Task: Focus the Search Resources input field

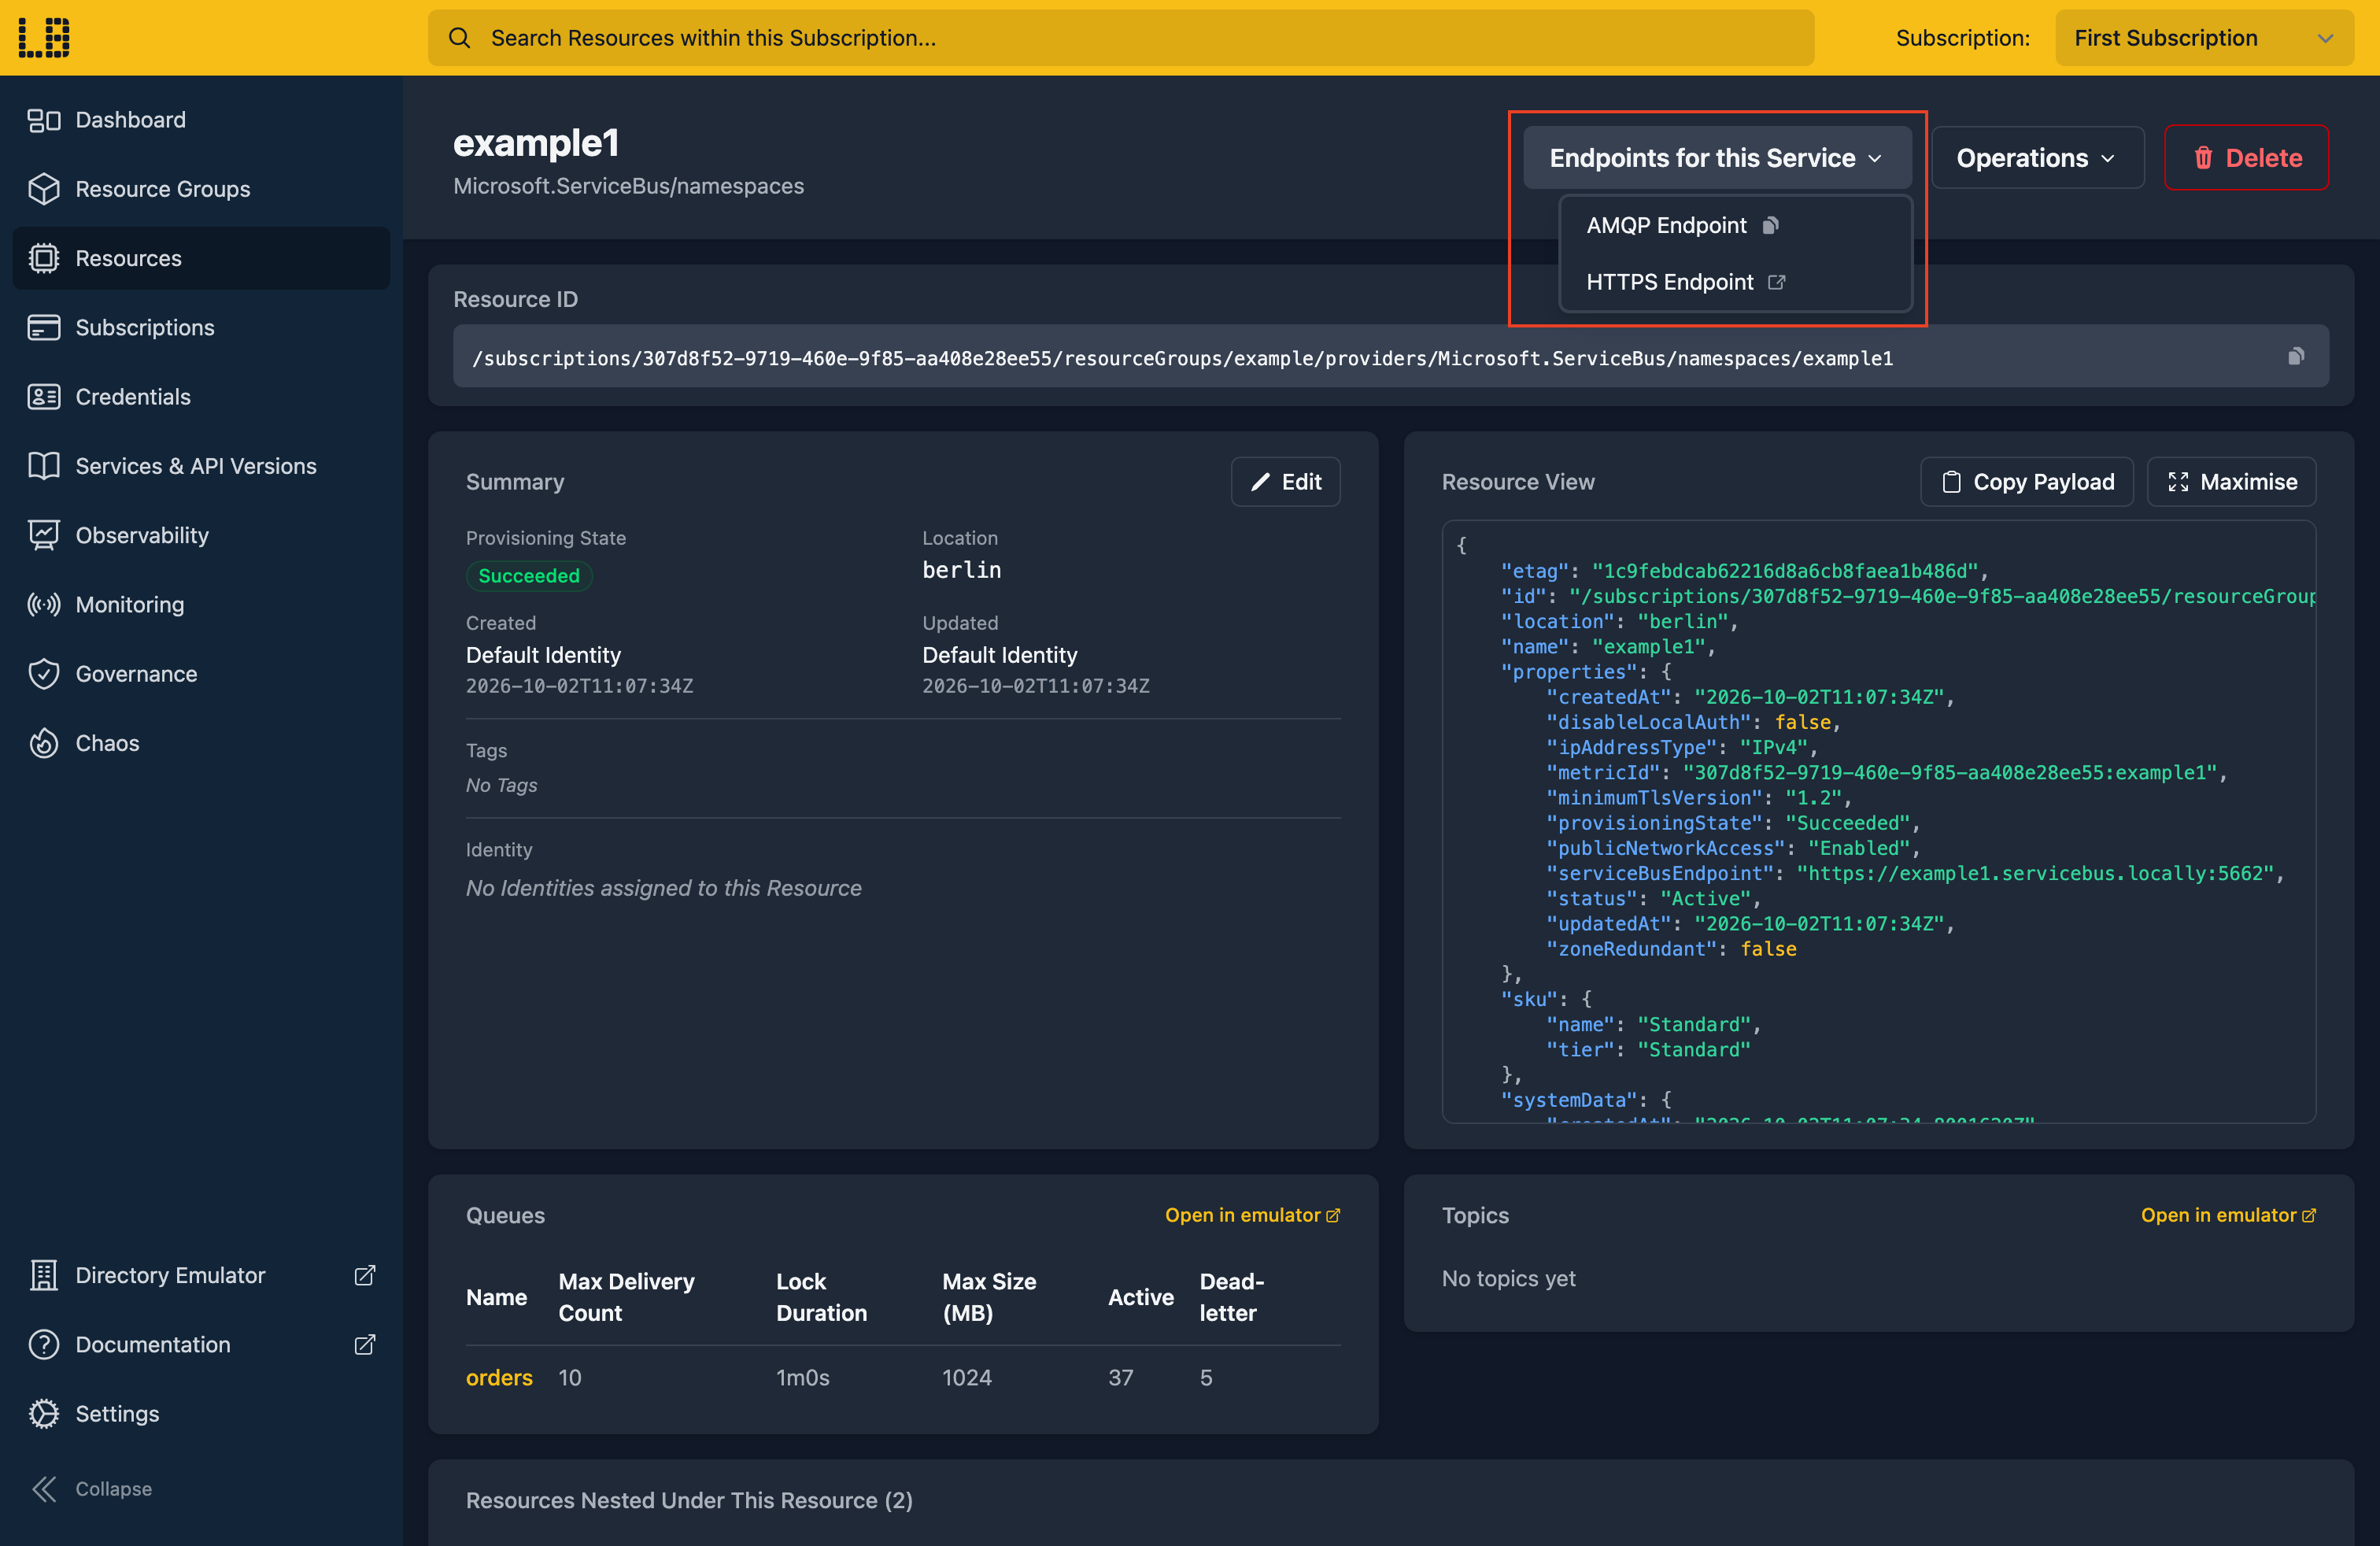Action: click(x=1121, y=38)
